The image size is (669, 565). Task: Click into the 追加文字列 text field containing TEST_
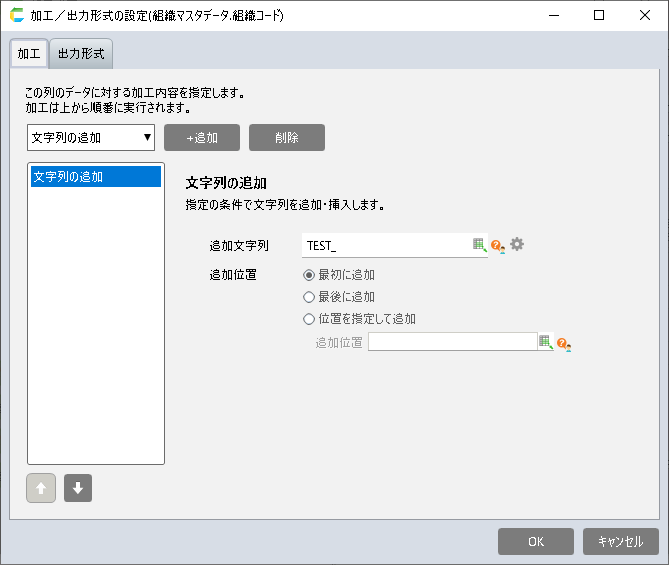pos(385,245)
